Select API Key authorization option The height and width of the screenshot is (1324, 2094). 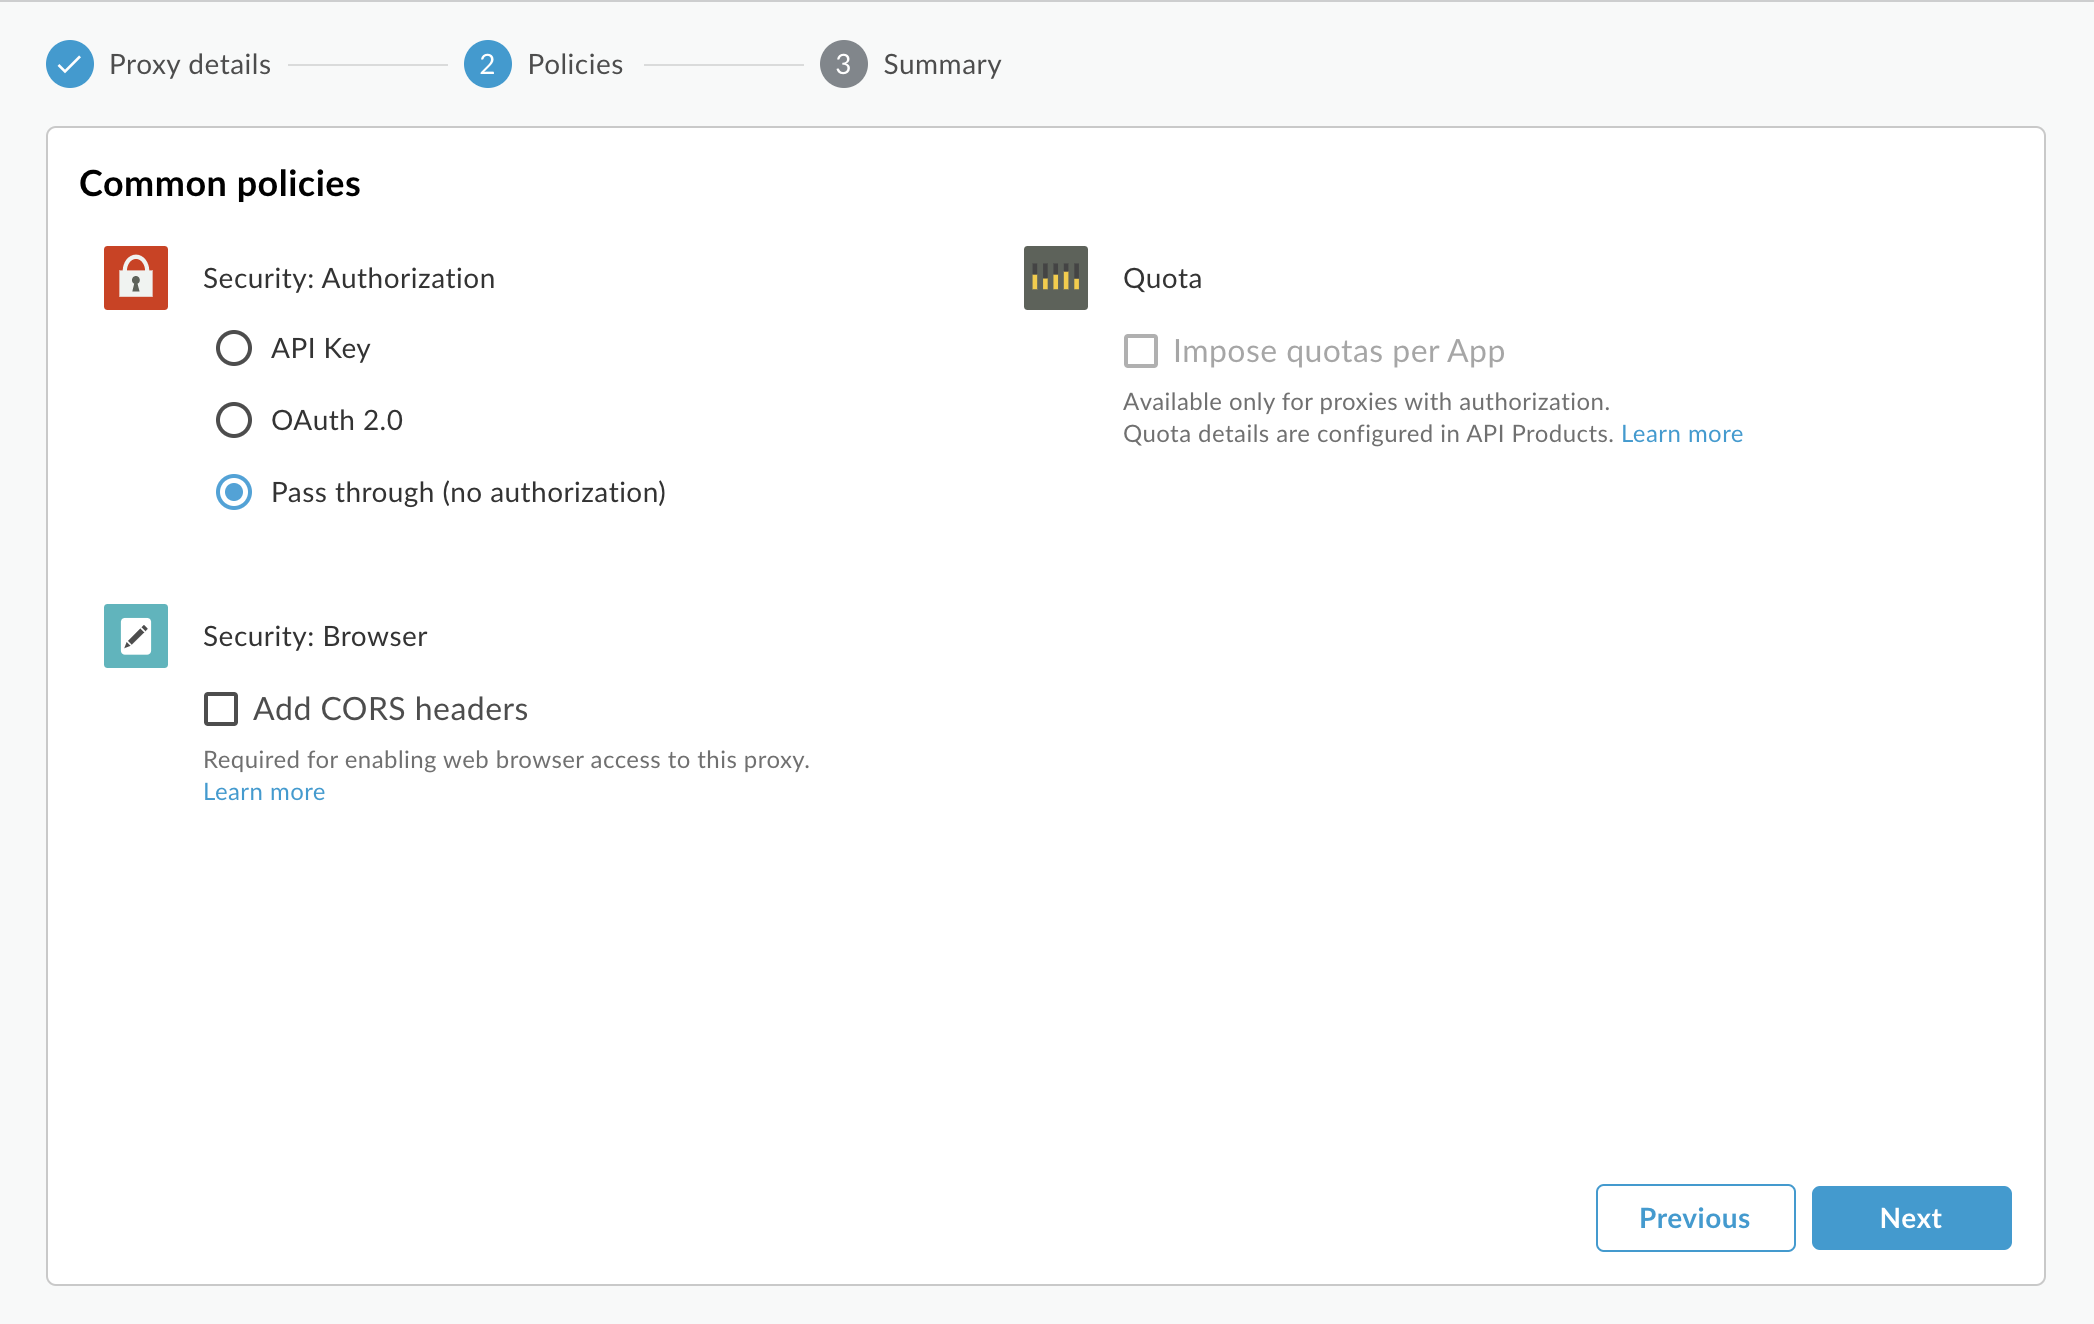tap(233, 349)
